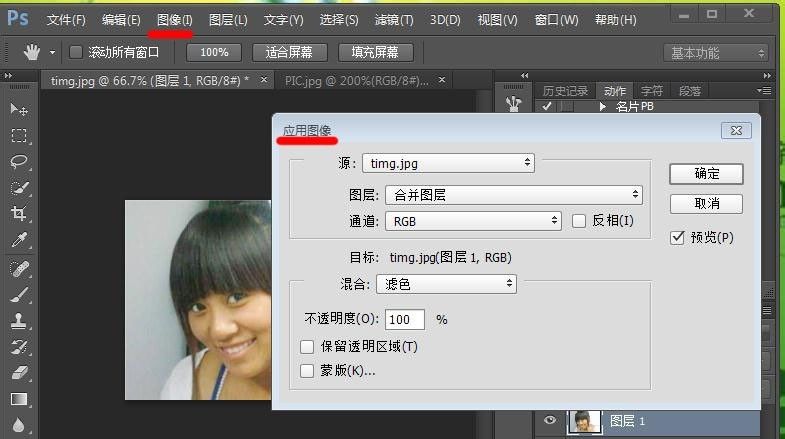Select the Eyedropper tool

point(18,240)
